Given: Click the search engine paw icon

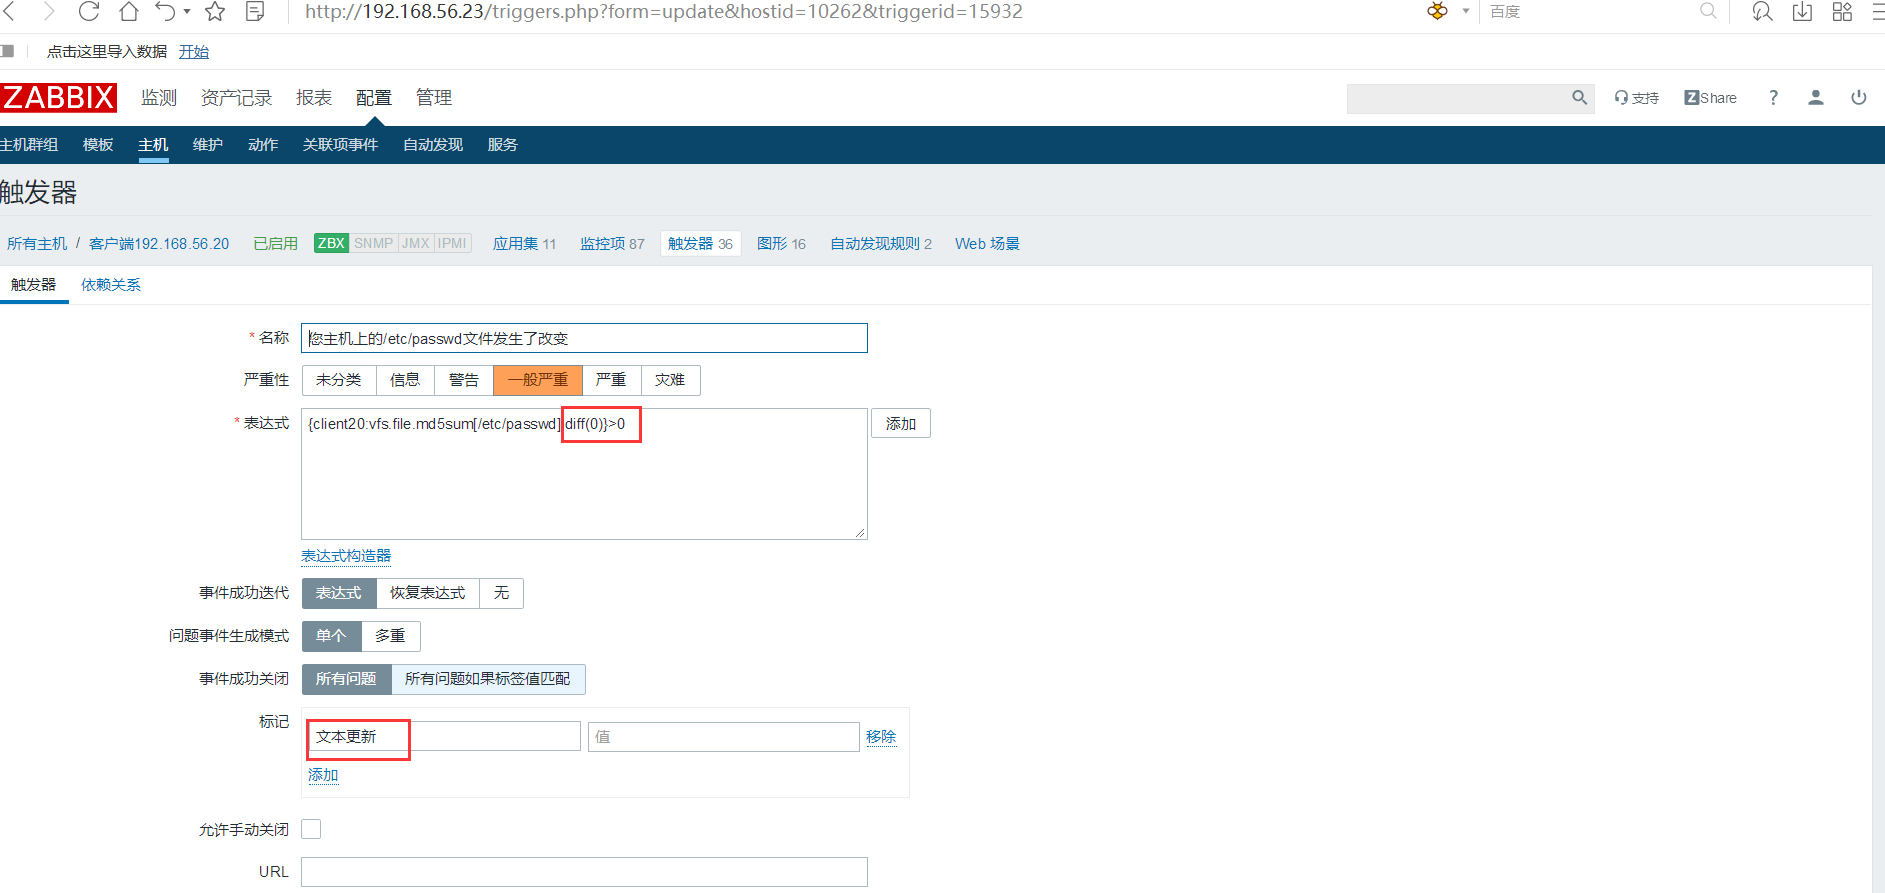Looking at the screenshot, I should pyautogui.click(x=1438, y=11).
